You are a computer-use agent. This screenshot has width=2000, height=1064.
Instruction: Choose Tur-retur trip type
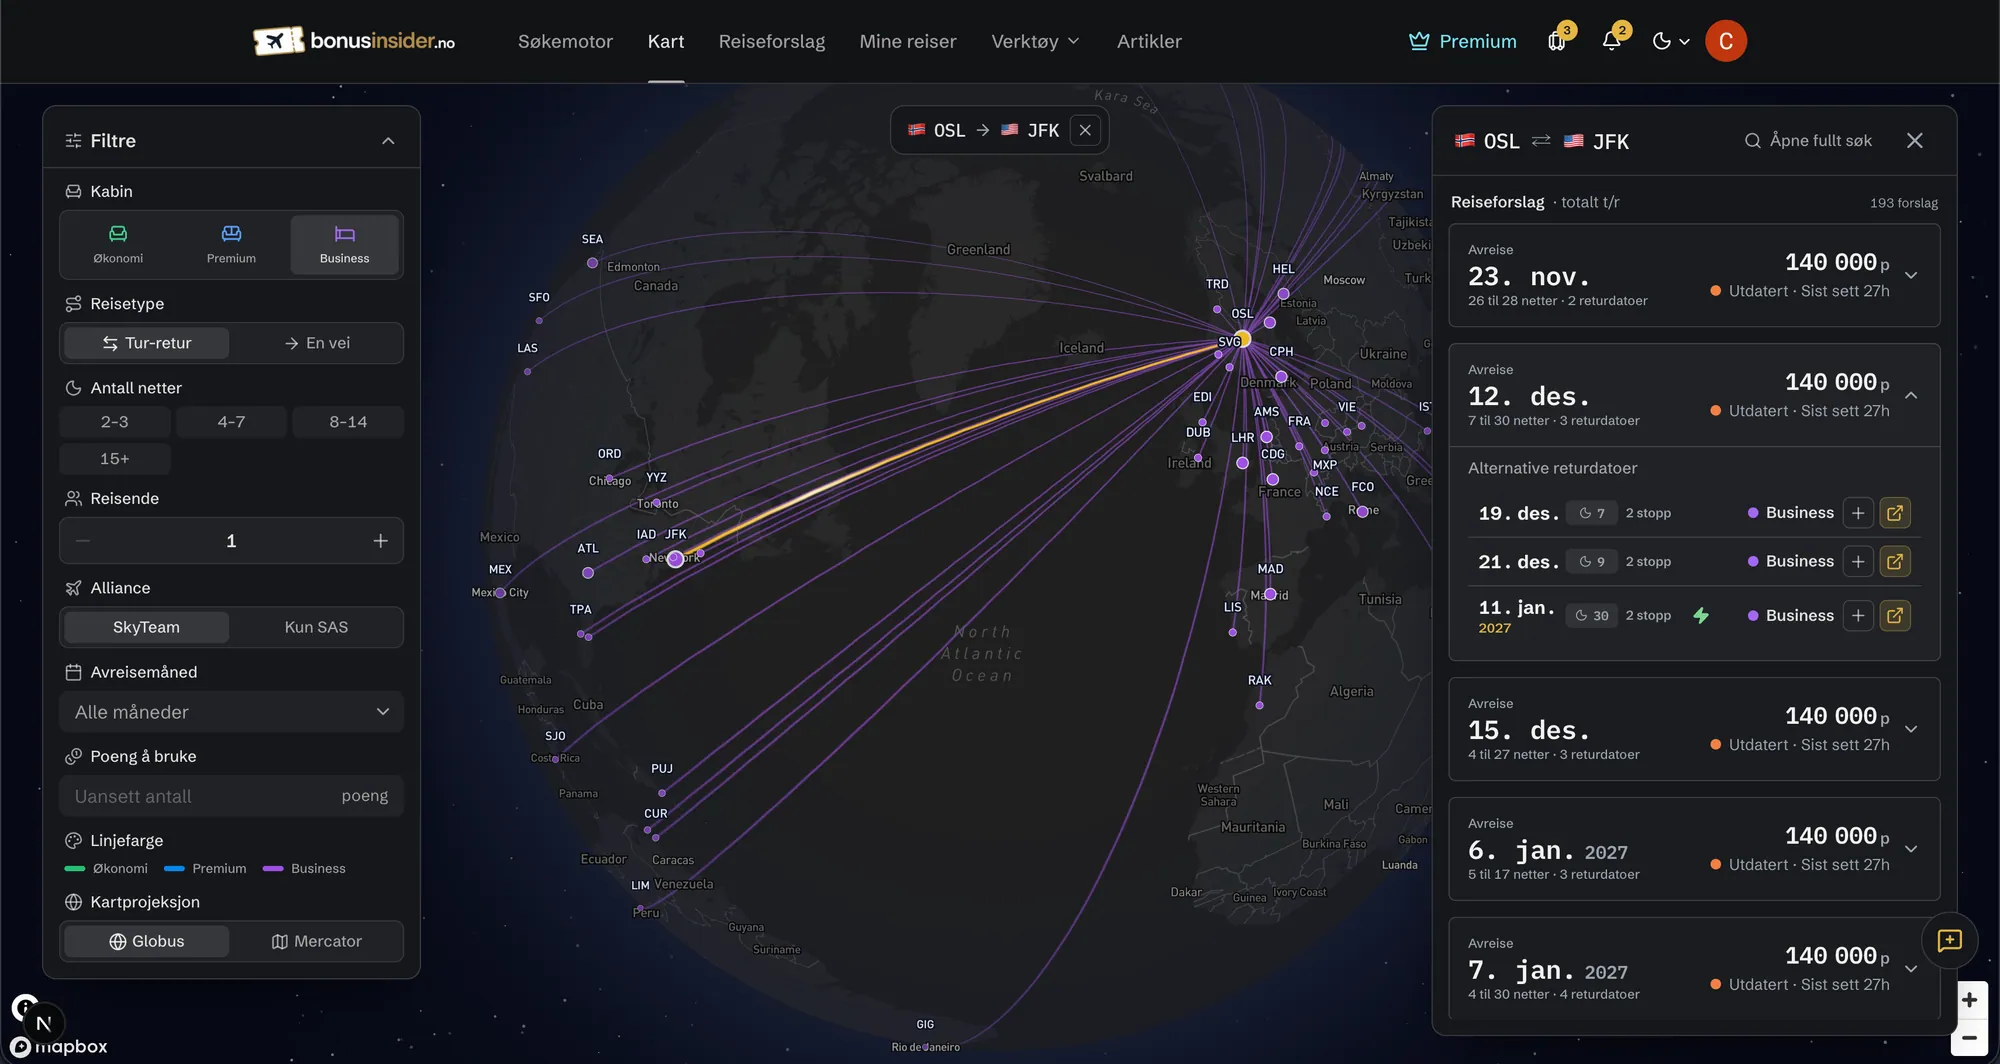pyautogui.click(x=147, y=343)
